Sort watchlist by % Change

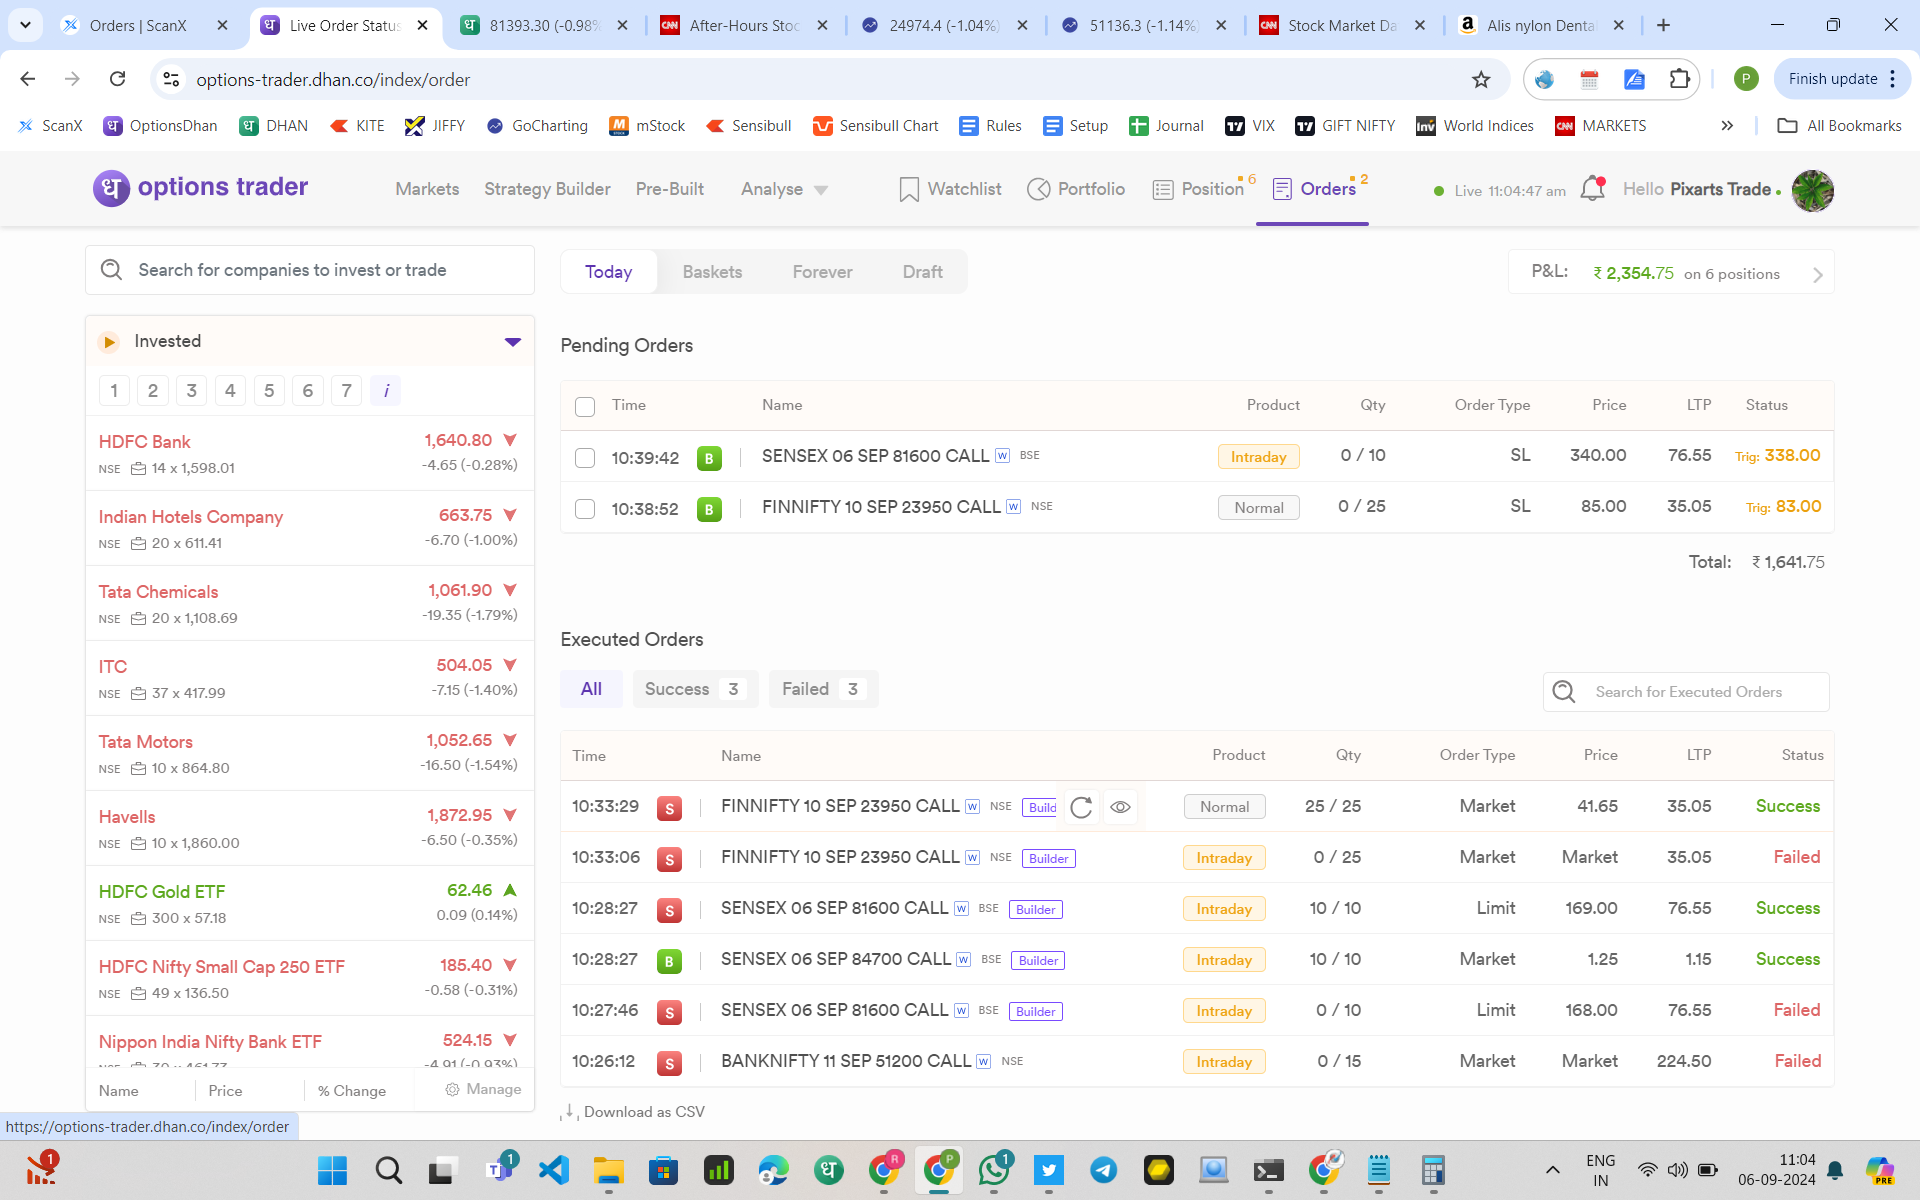click(x=352, y=1091)
